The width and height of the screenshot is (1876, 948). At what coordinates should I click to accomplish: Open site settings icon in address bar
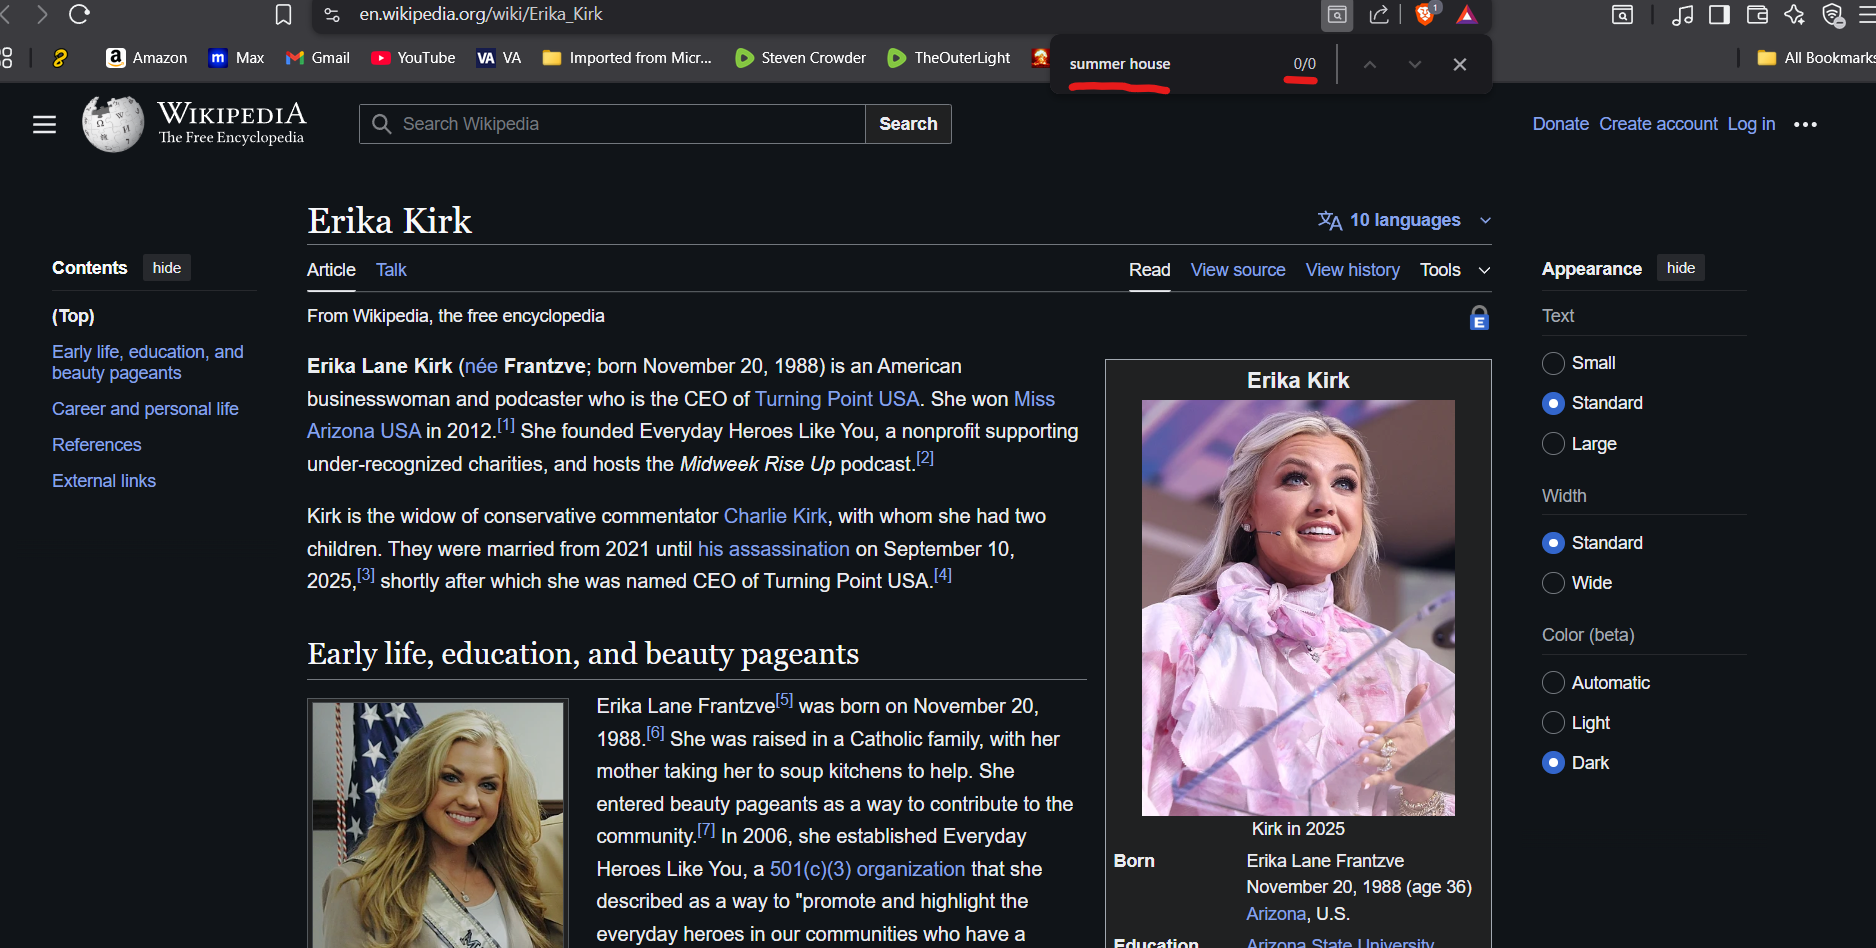(x=333, y=14)
